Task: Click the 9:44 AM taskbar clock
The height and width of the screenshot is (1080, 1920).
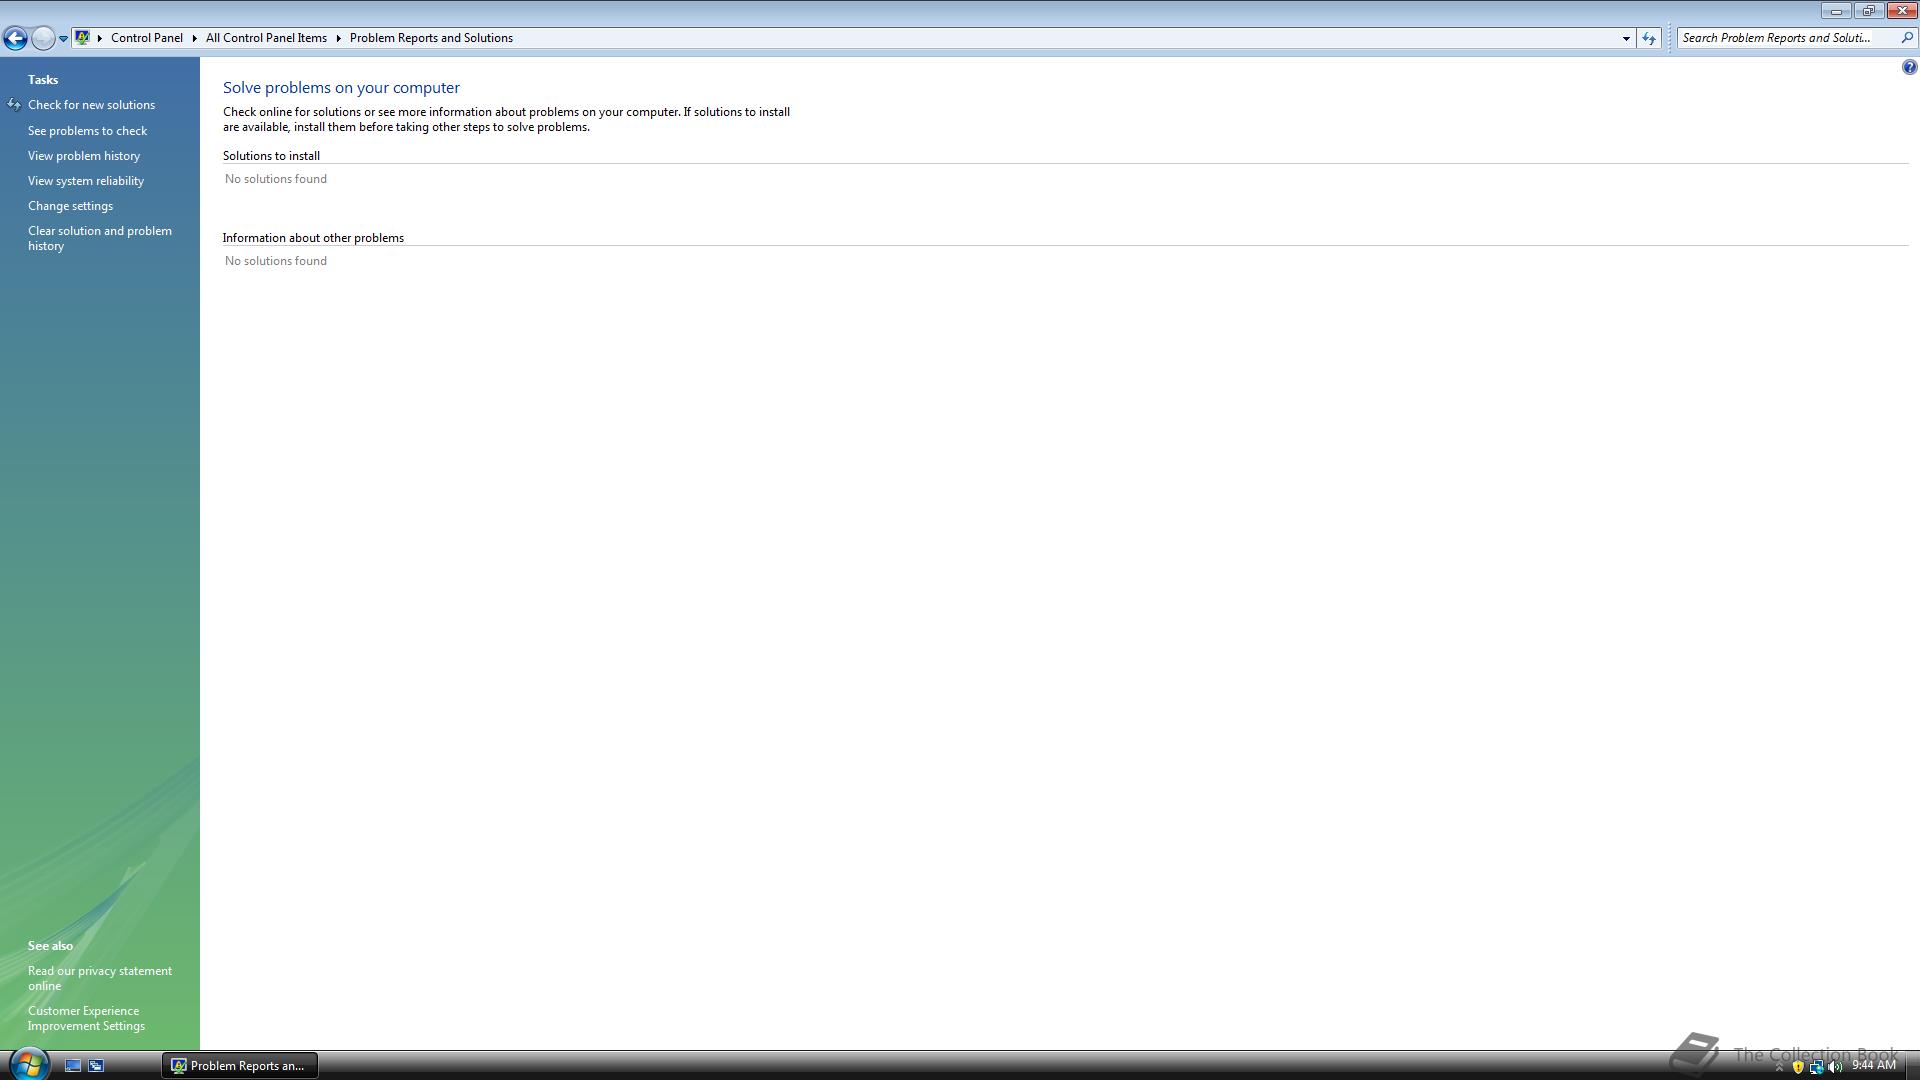Action: pyautogui.click(x=1873, y=1066)
